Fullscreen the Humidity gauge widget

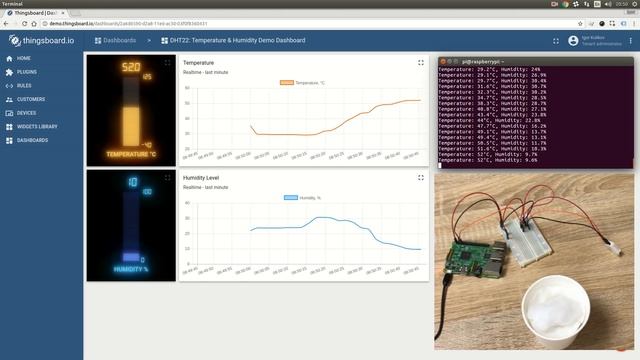[x=167, y=178]
